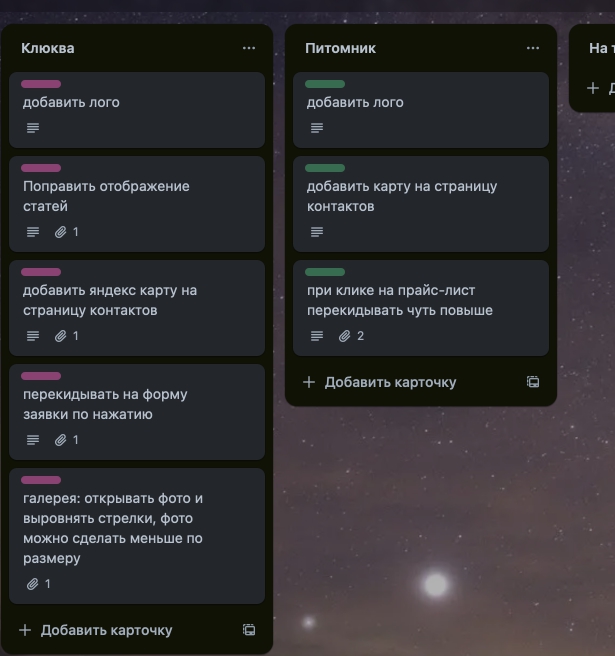
Task: Click the Питомник list title
Action: [340, 48]
